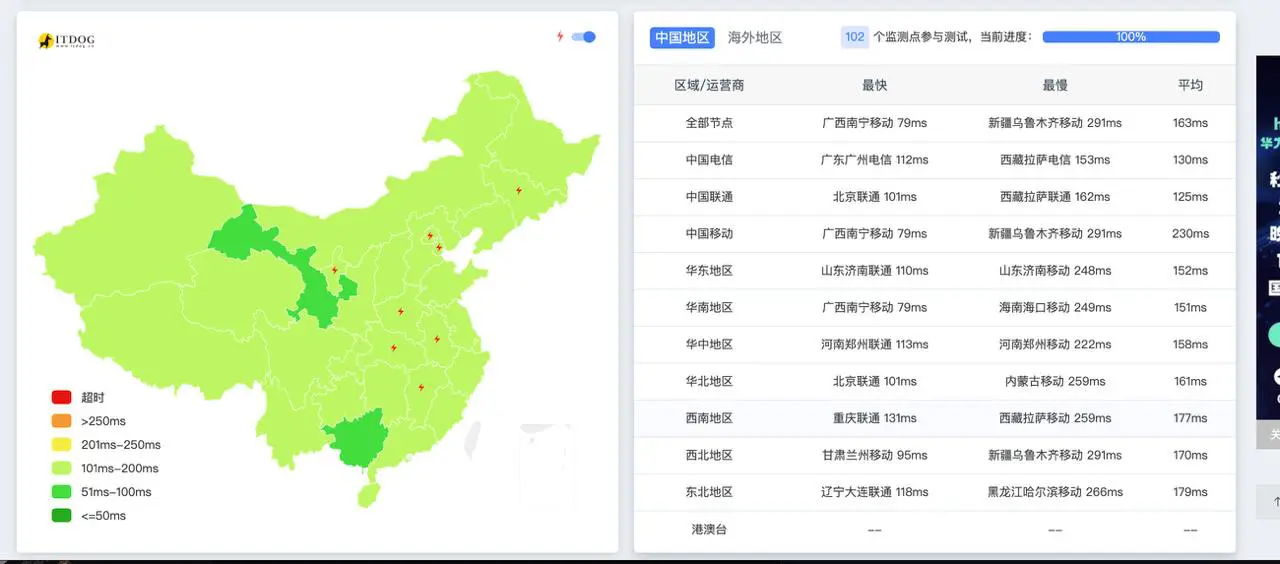Click the southernmost lightning marker on the map
Image resolution: width=1280 pixels, height=564 pixels.
[x=421, y=387]
